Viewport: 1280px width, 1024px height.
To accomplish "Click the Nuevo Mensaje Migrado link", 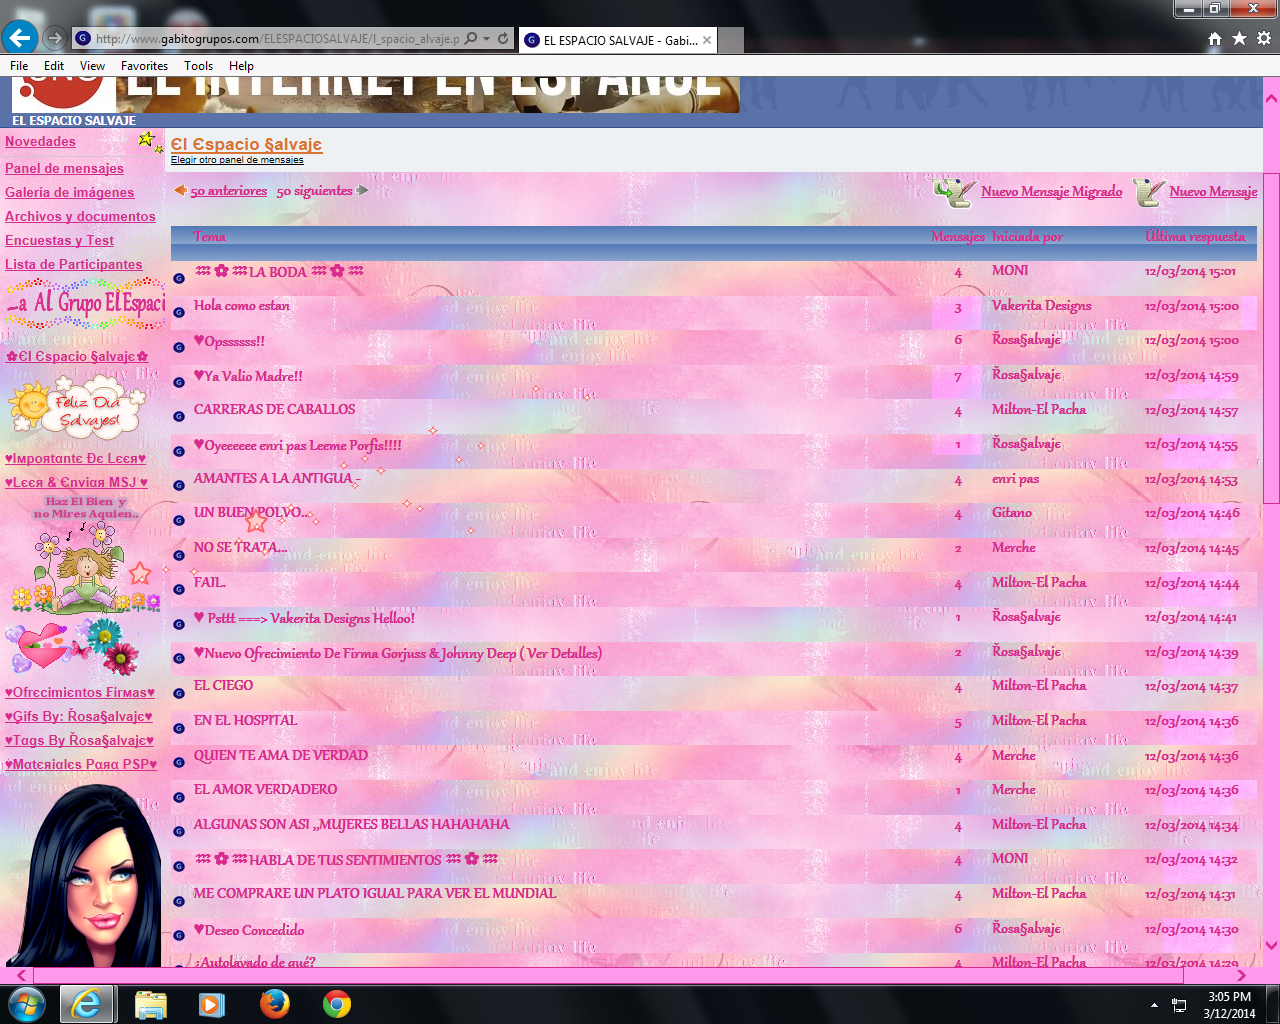I will point(1051,192).
